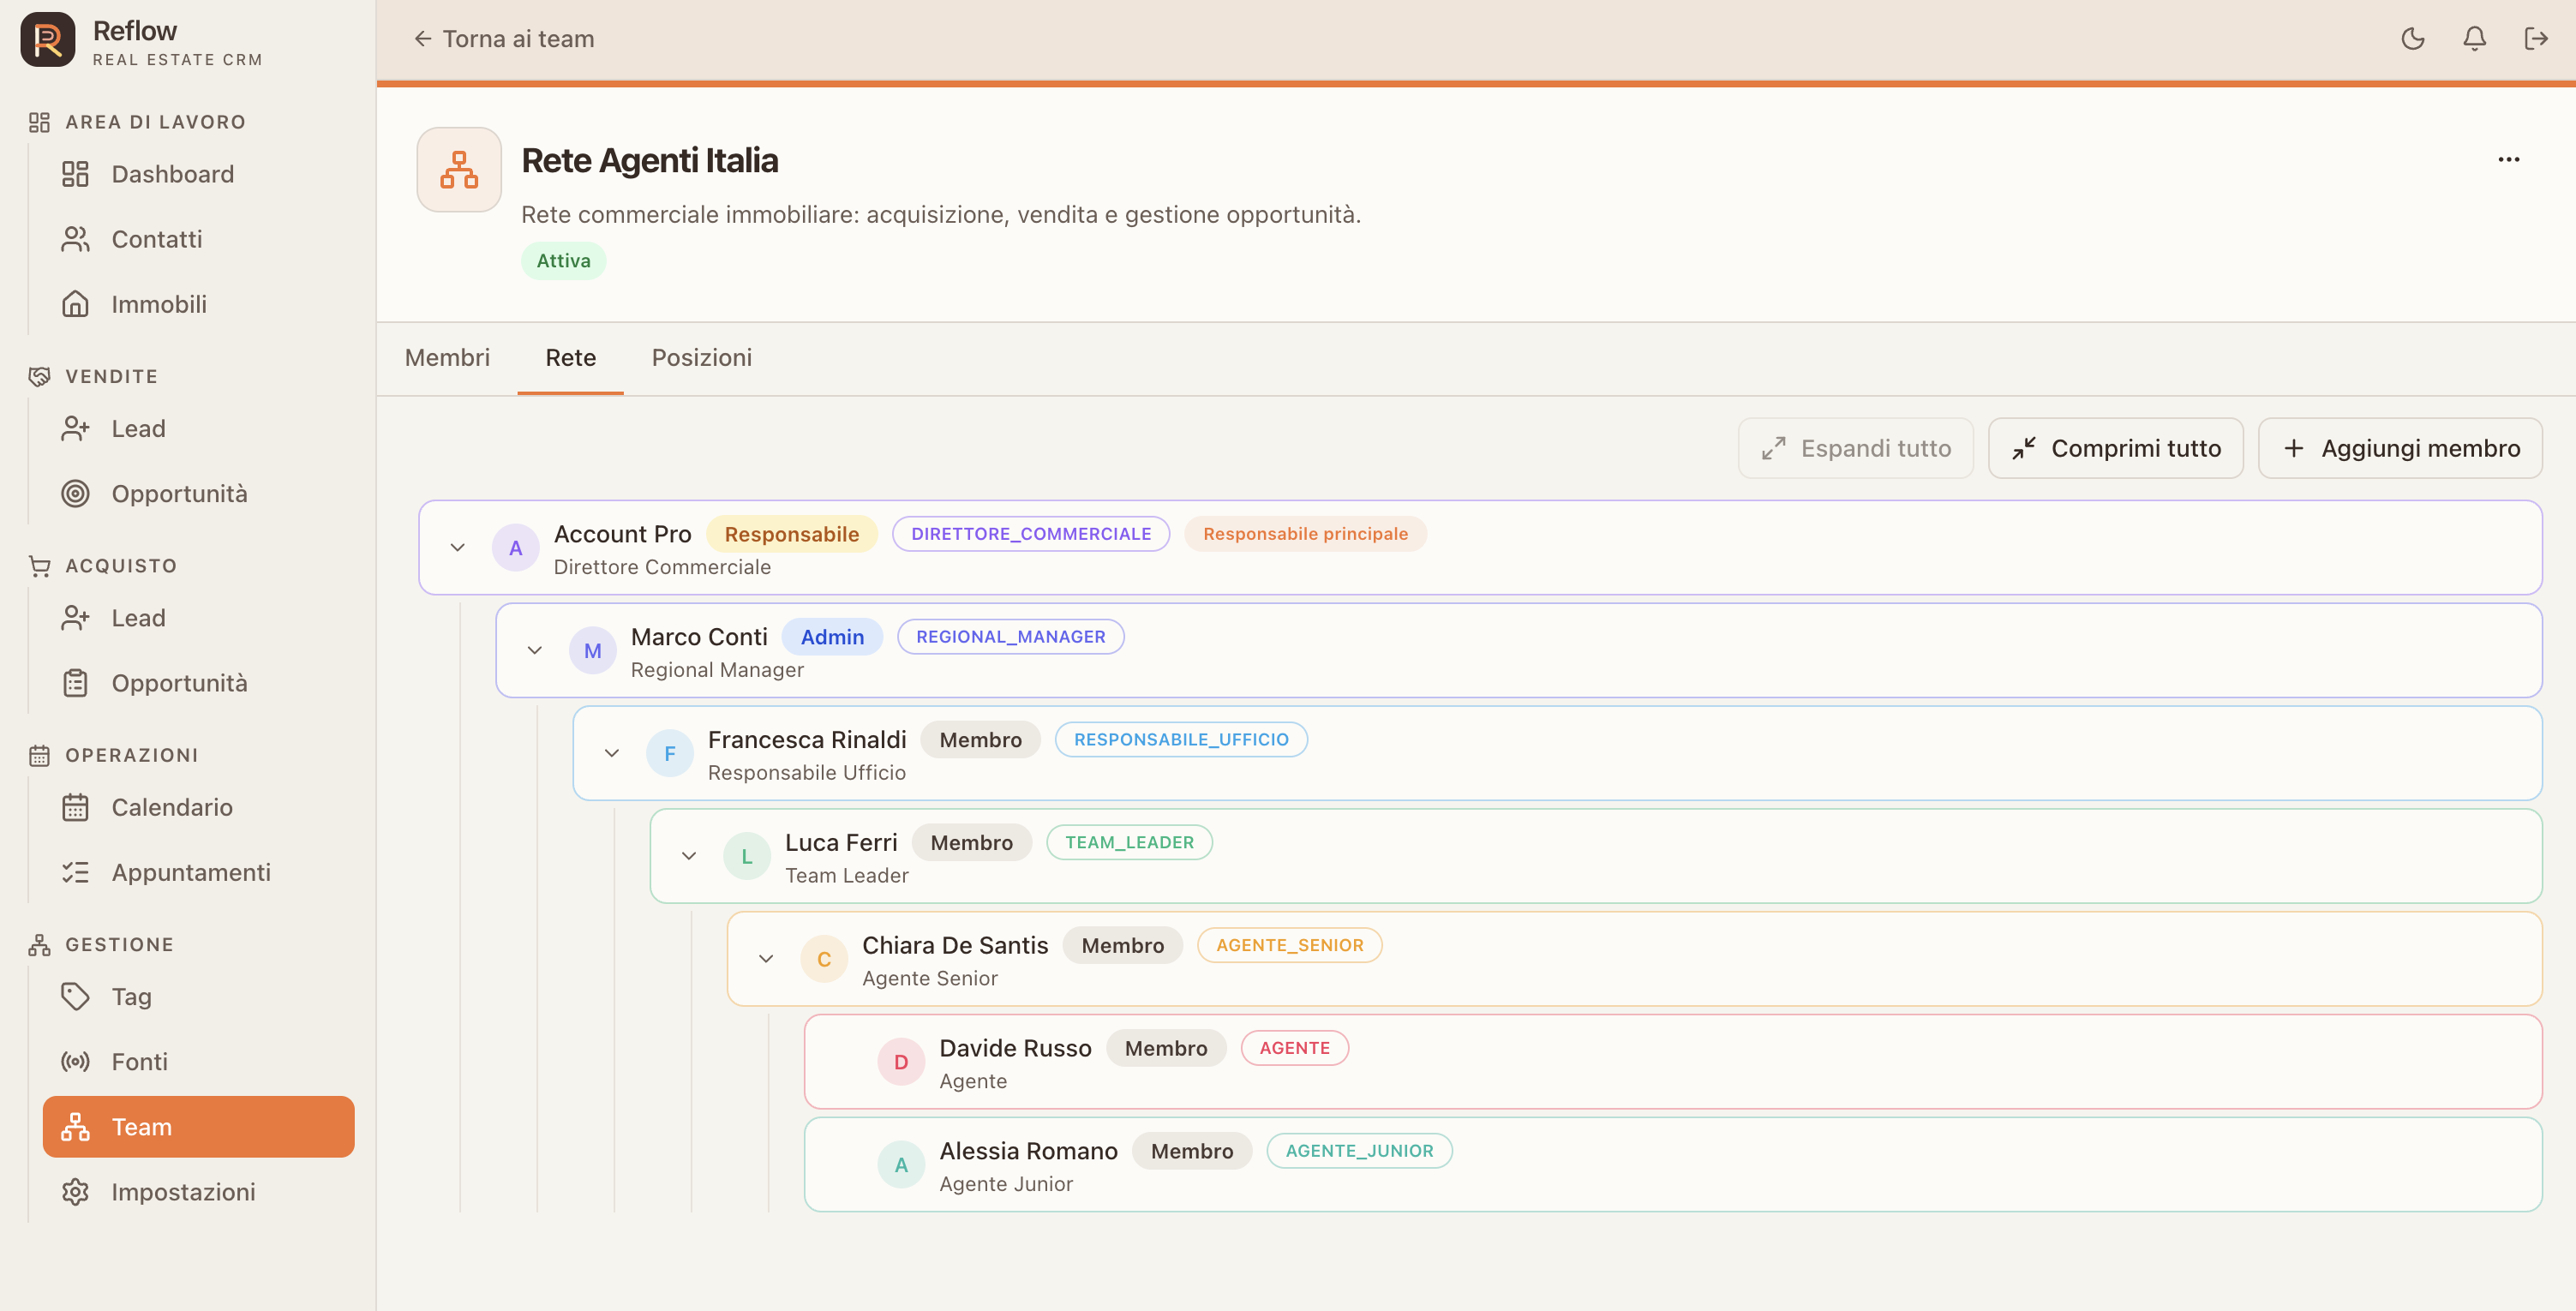This screenshot has width=2576, height=1311.
Task: Click the organization chart team icon
Action: pos(459,169)
